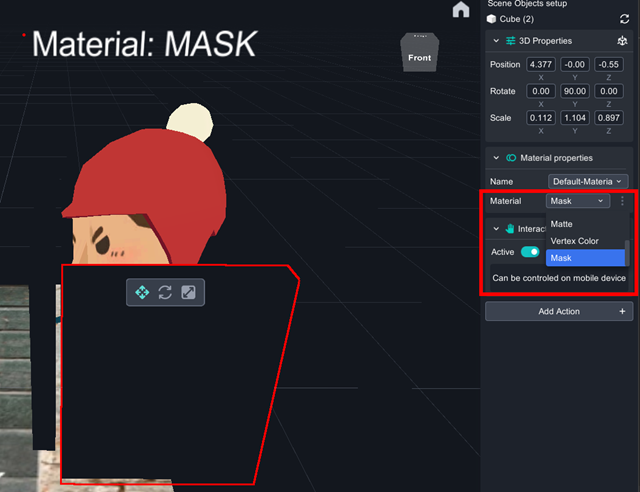Collapse the 3D Properties section
Screen dimensions: 640x492
497,41
